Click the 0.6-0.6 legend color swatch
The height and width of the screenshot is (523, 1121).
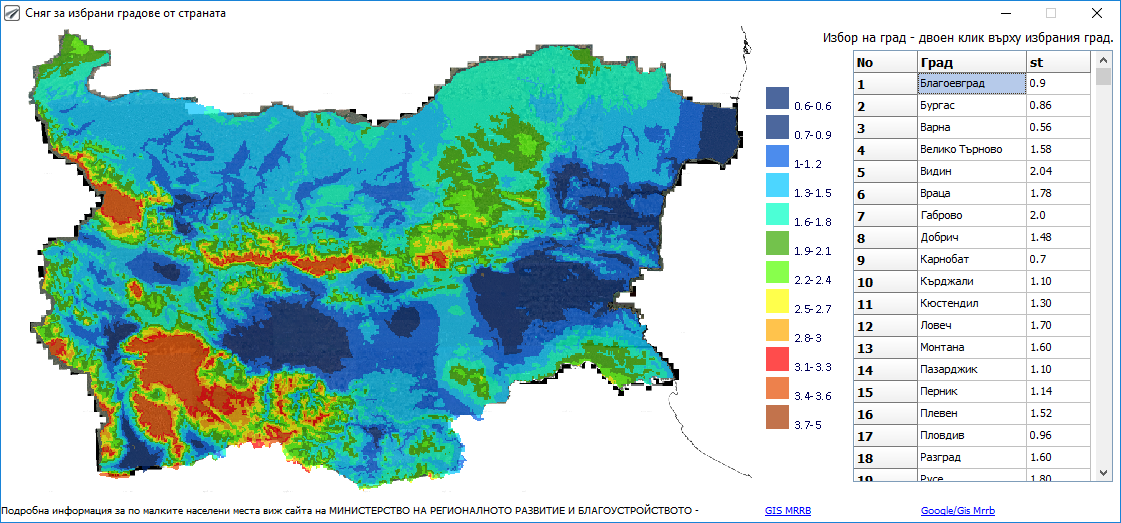[x=777, y=98]
